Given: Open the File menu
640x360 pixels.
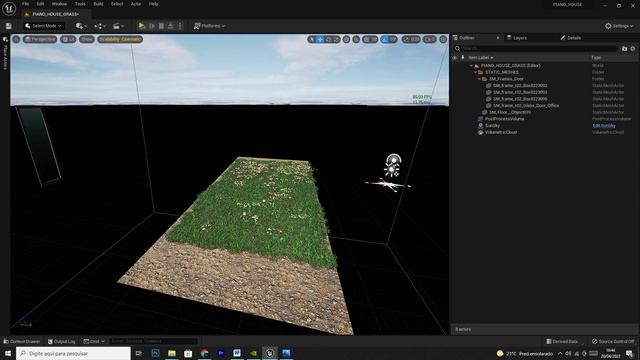Looking at the screenshot, I should pyautogui.click(x=26, y=4).
